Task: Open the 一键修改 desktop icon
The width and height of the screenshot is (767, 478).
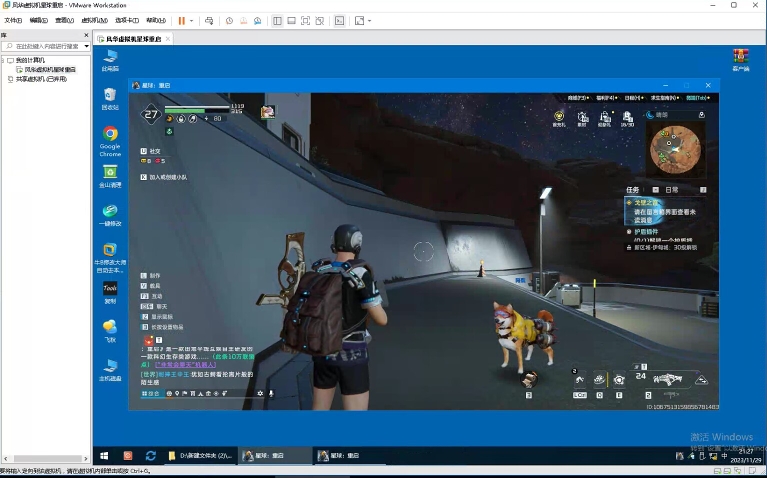Action: click(110, 215)
